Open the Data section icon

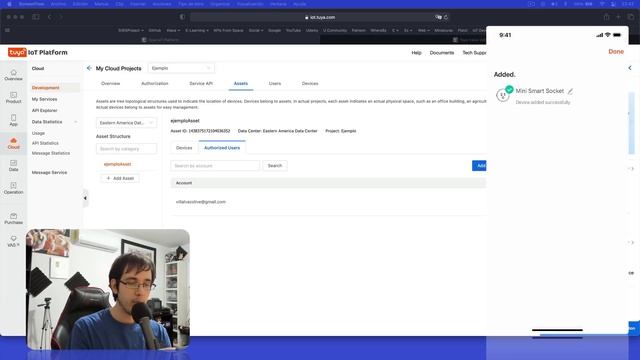13,165
